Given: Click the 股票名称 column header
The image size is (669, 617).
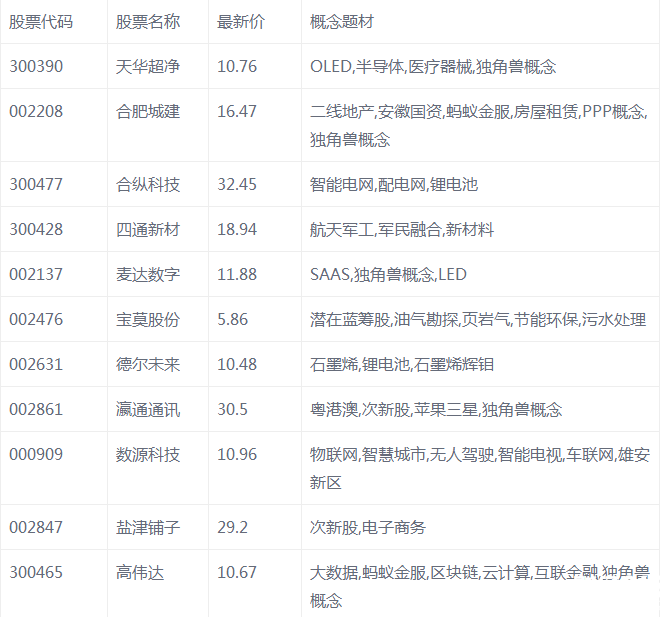Looking at the screenshot, I should (x=148, y=22).
